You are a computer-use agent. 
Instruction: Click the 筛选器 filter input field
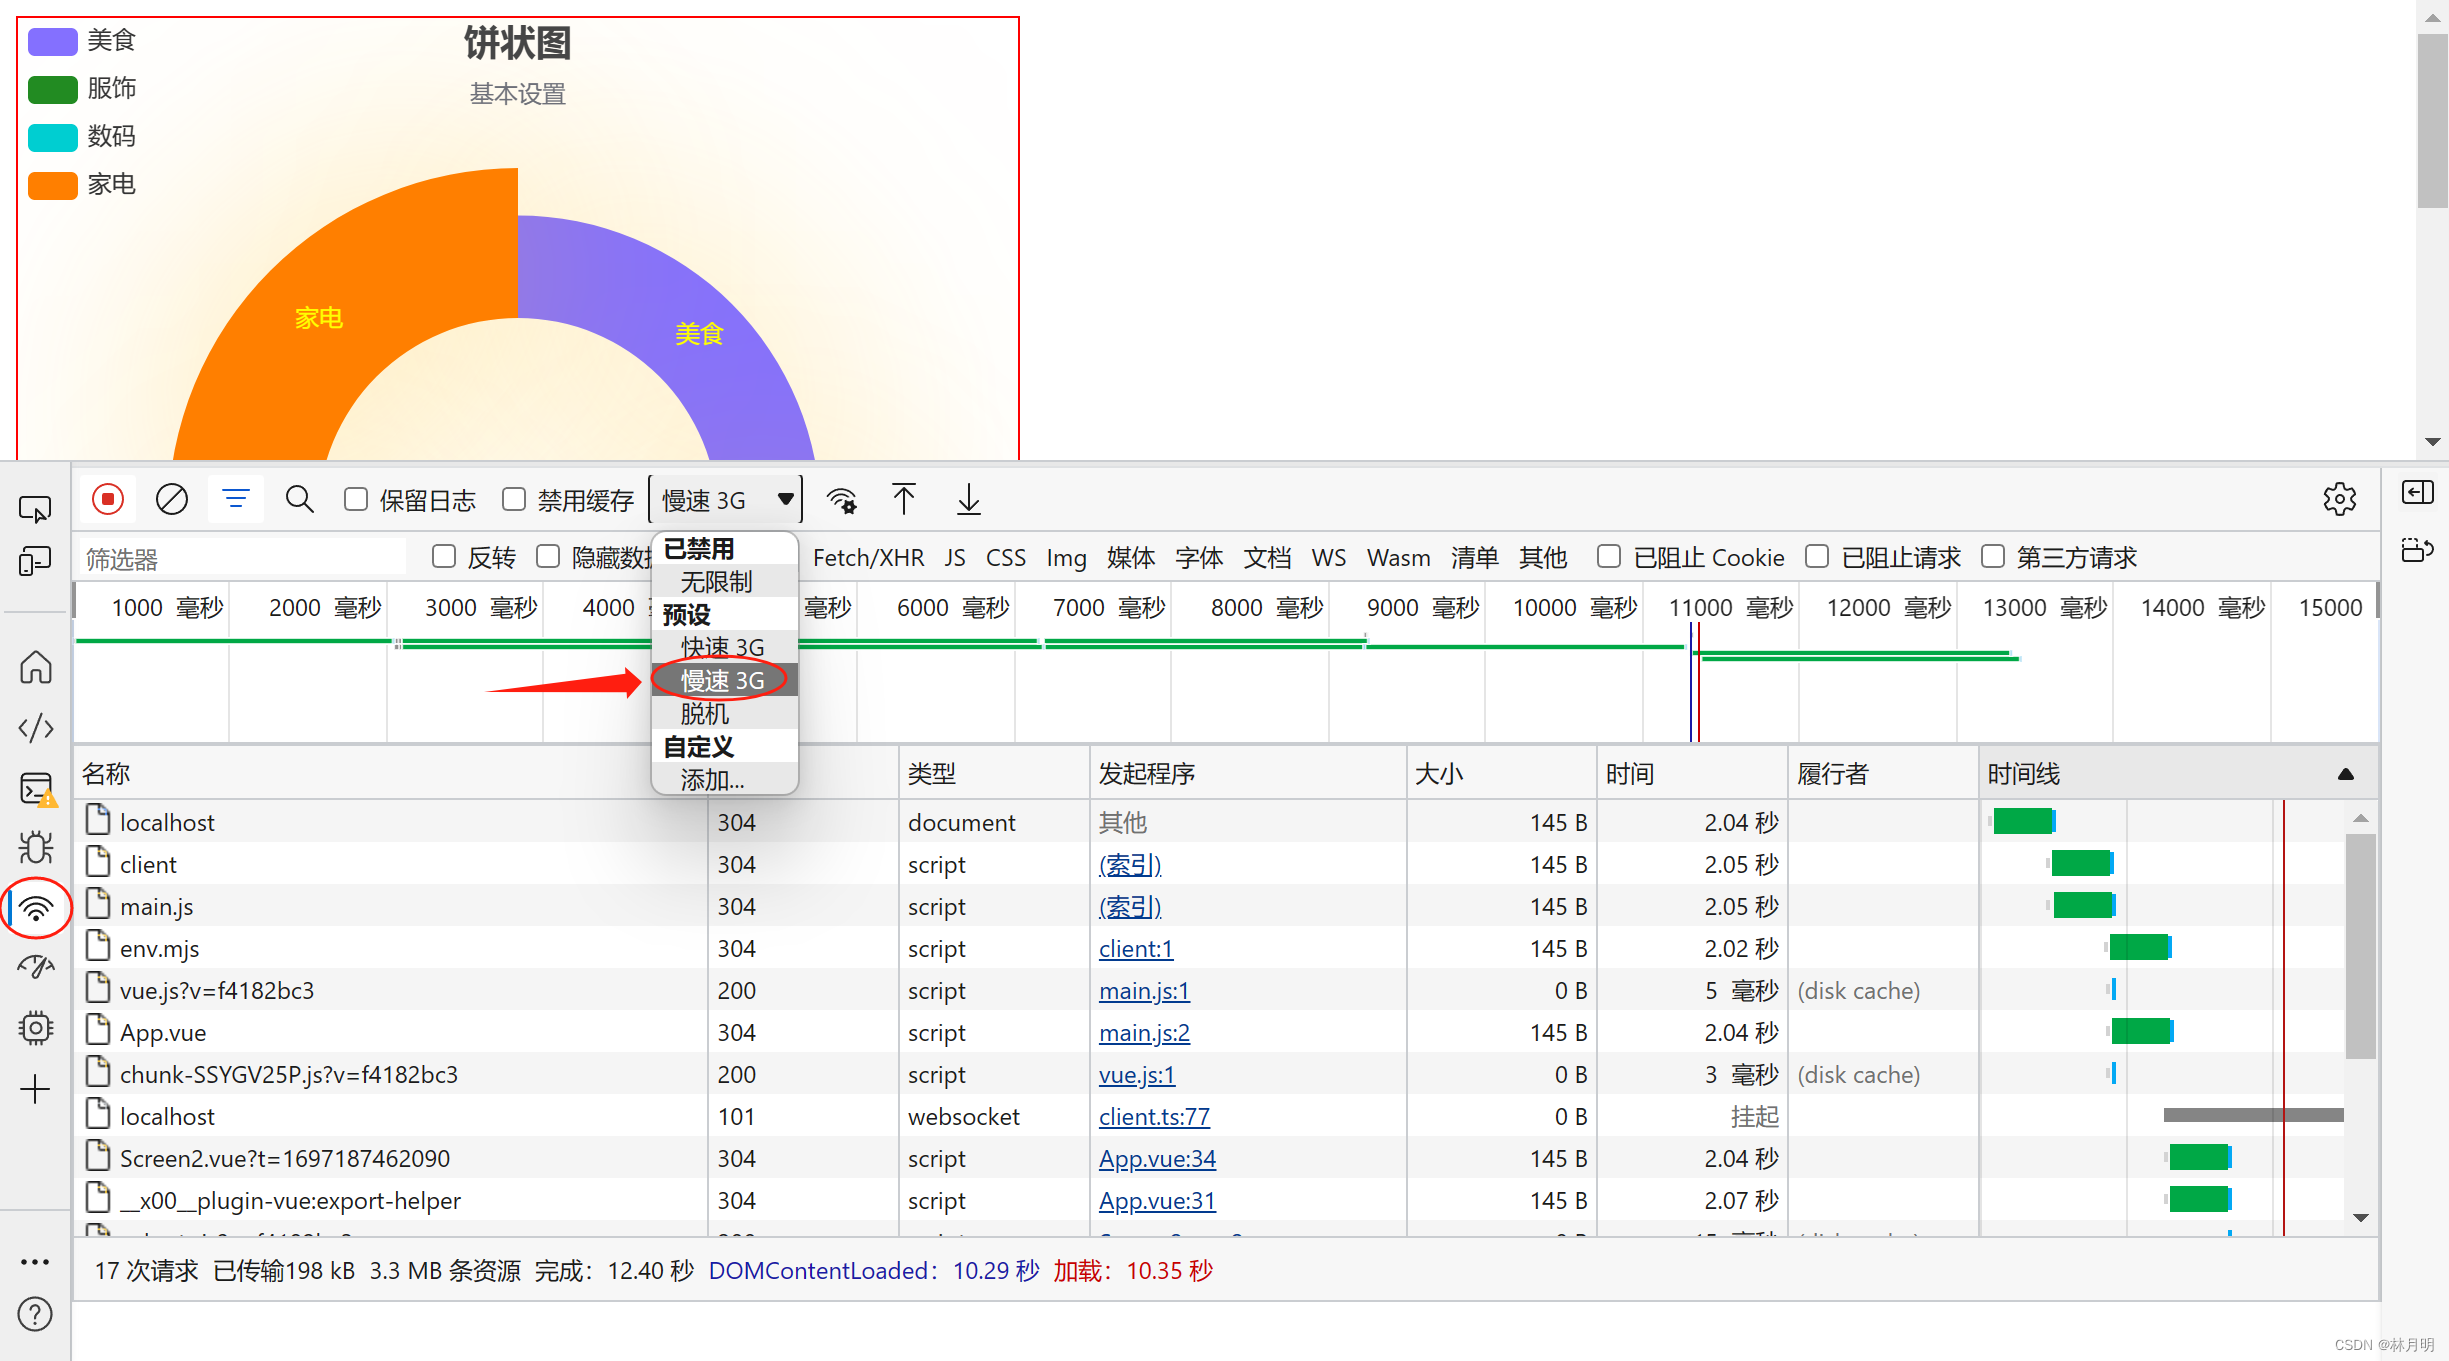(242, 558)
